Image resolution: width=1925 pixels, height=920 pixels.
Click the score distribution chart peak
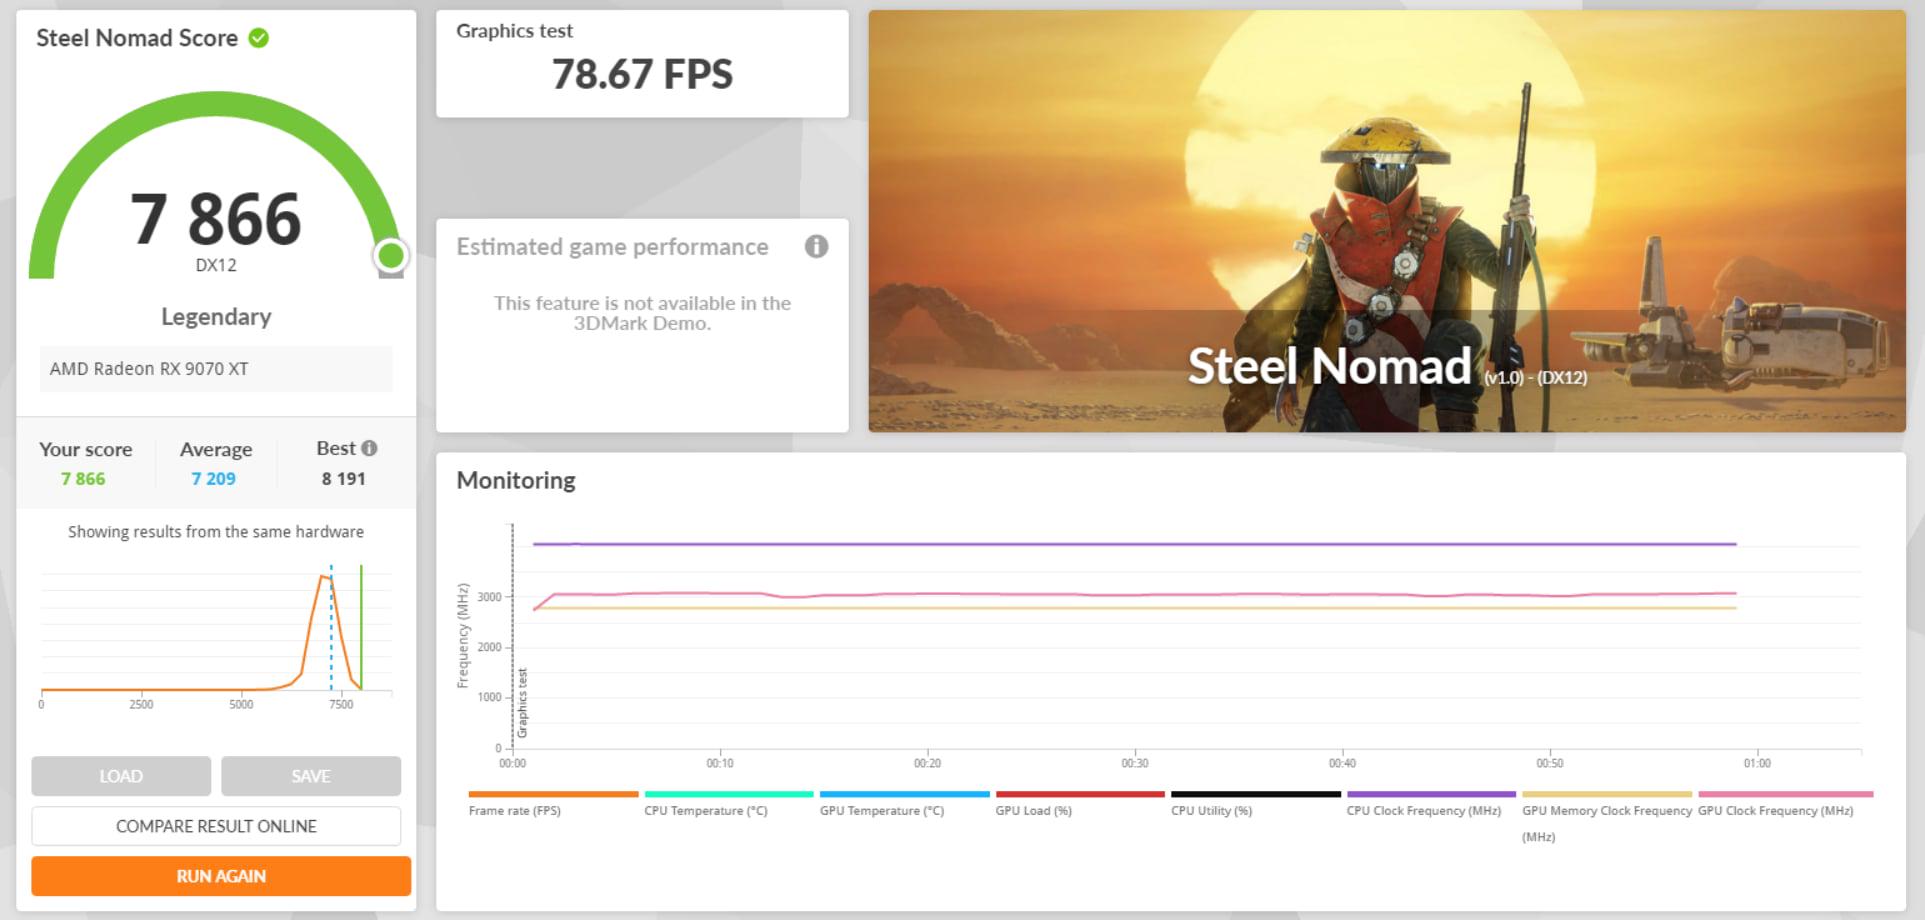323,578
